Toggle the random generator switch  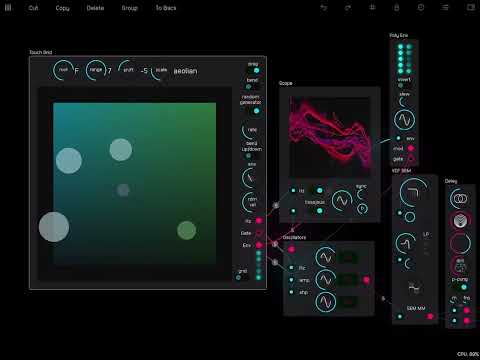(256, 111)
